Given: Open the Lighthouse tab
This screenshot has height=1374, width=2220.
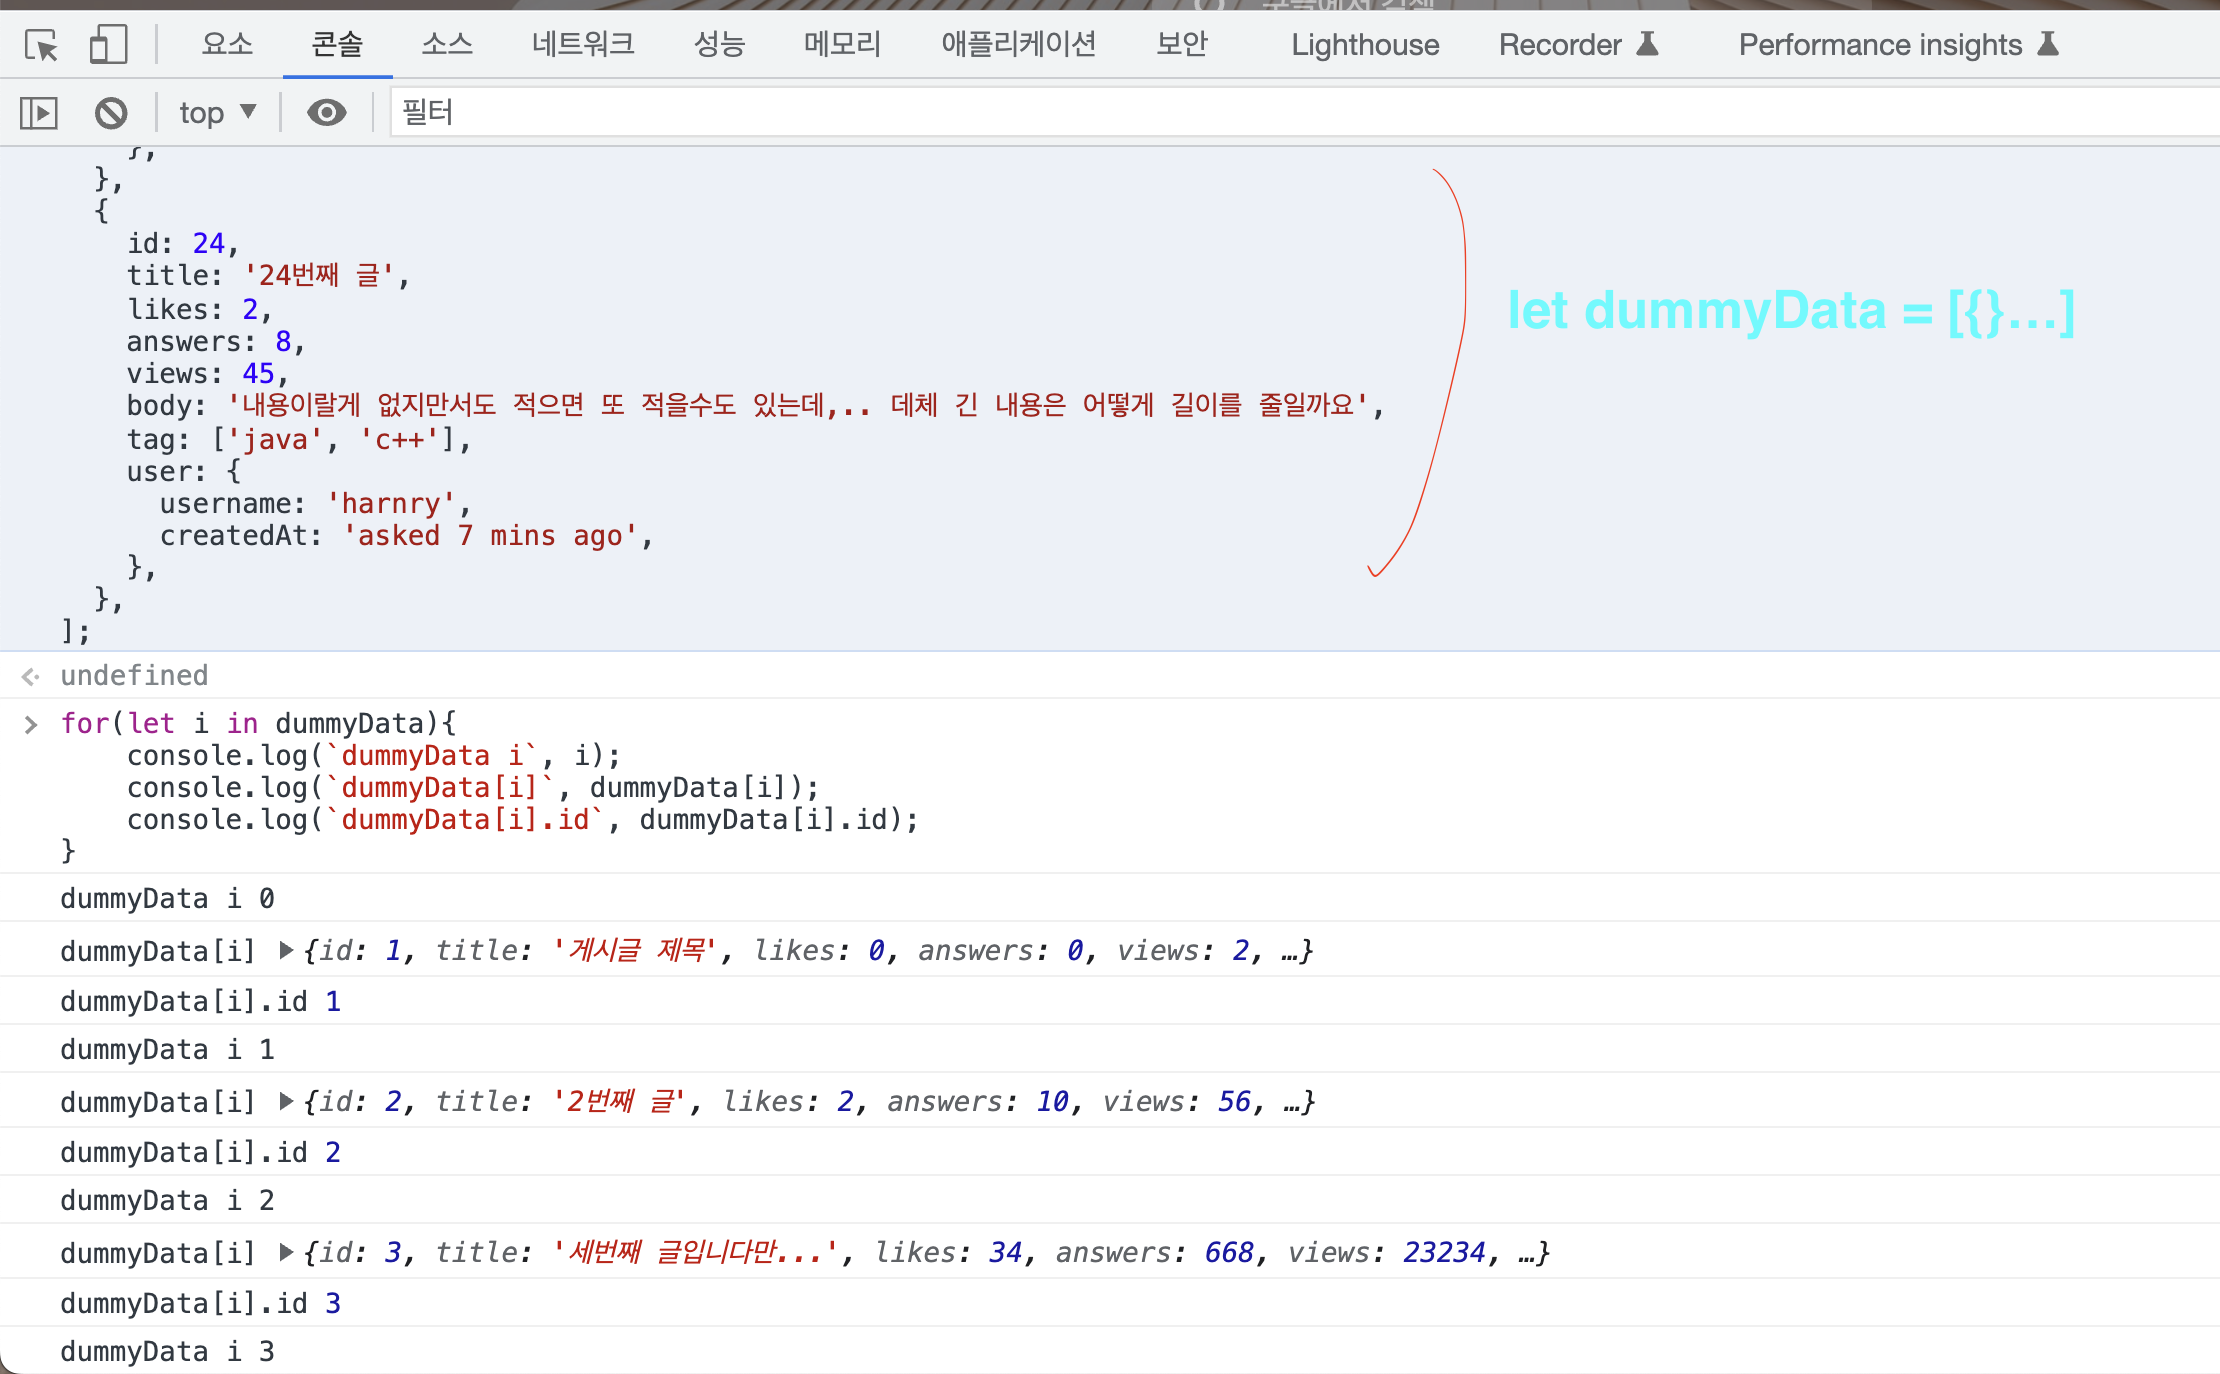Looking at the screenshot, I should pyautogui.click(x=1365, y=45).
